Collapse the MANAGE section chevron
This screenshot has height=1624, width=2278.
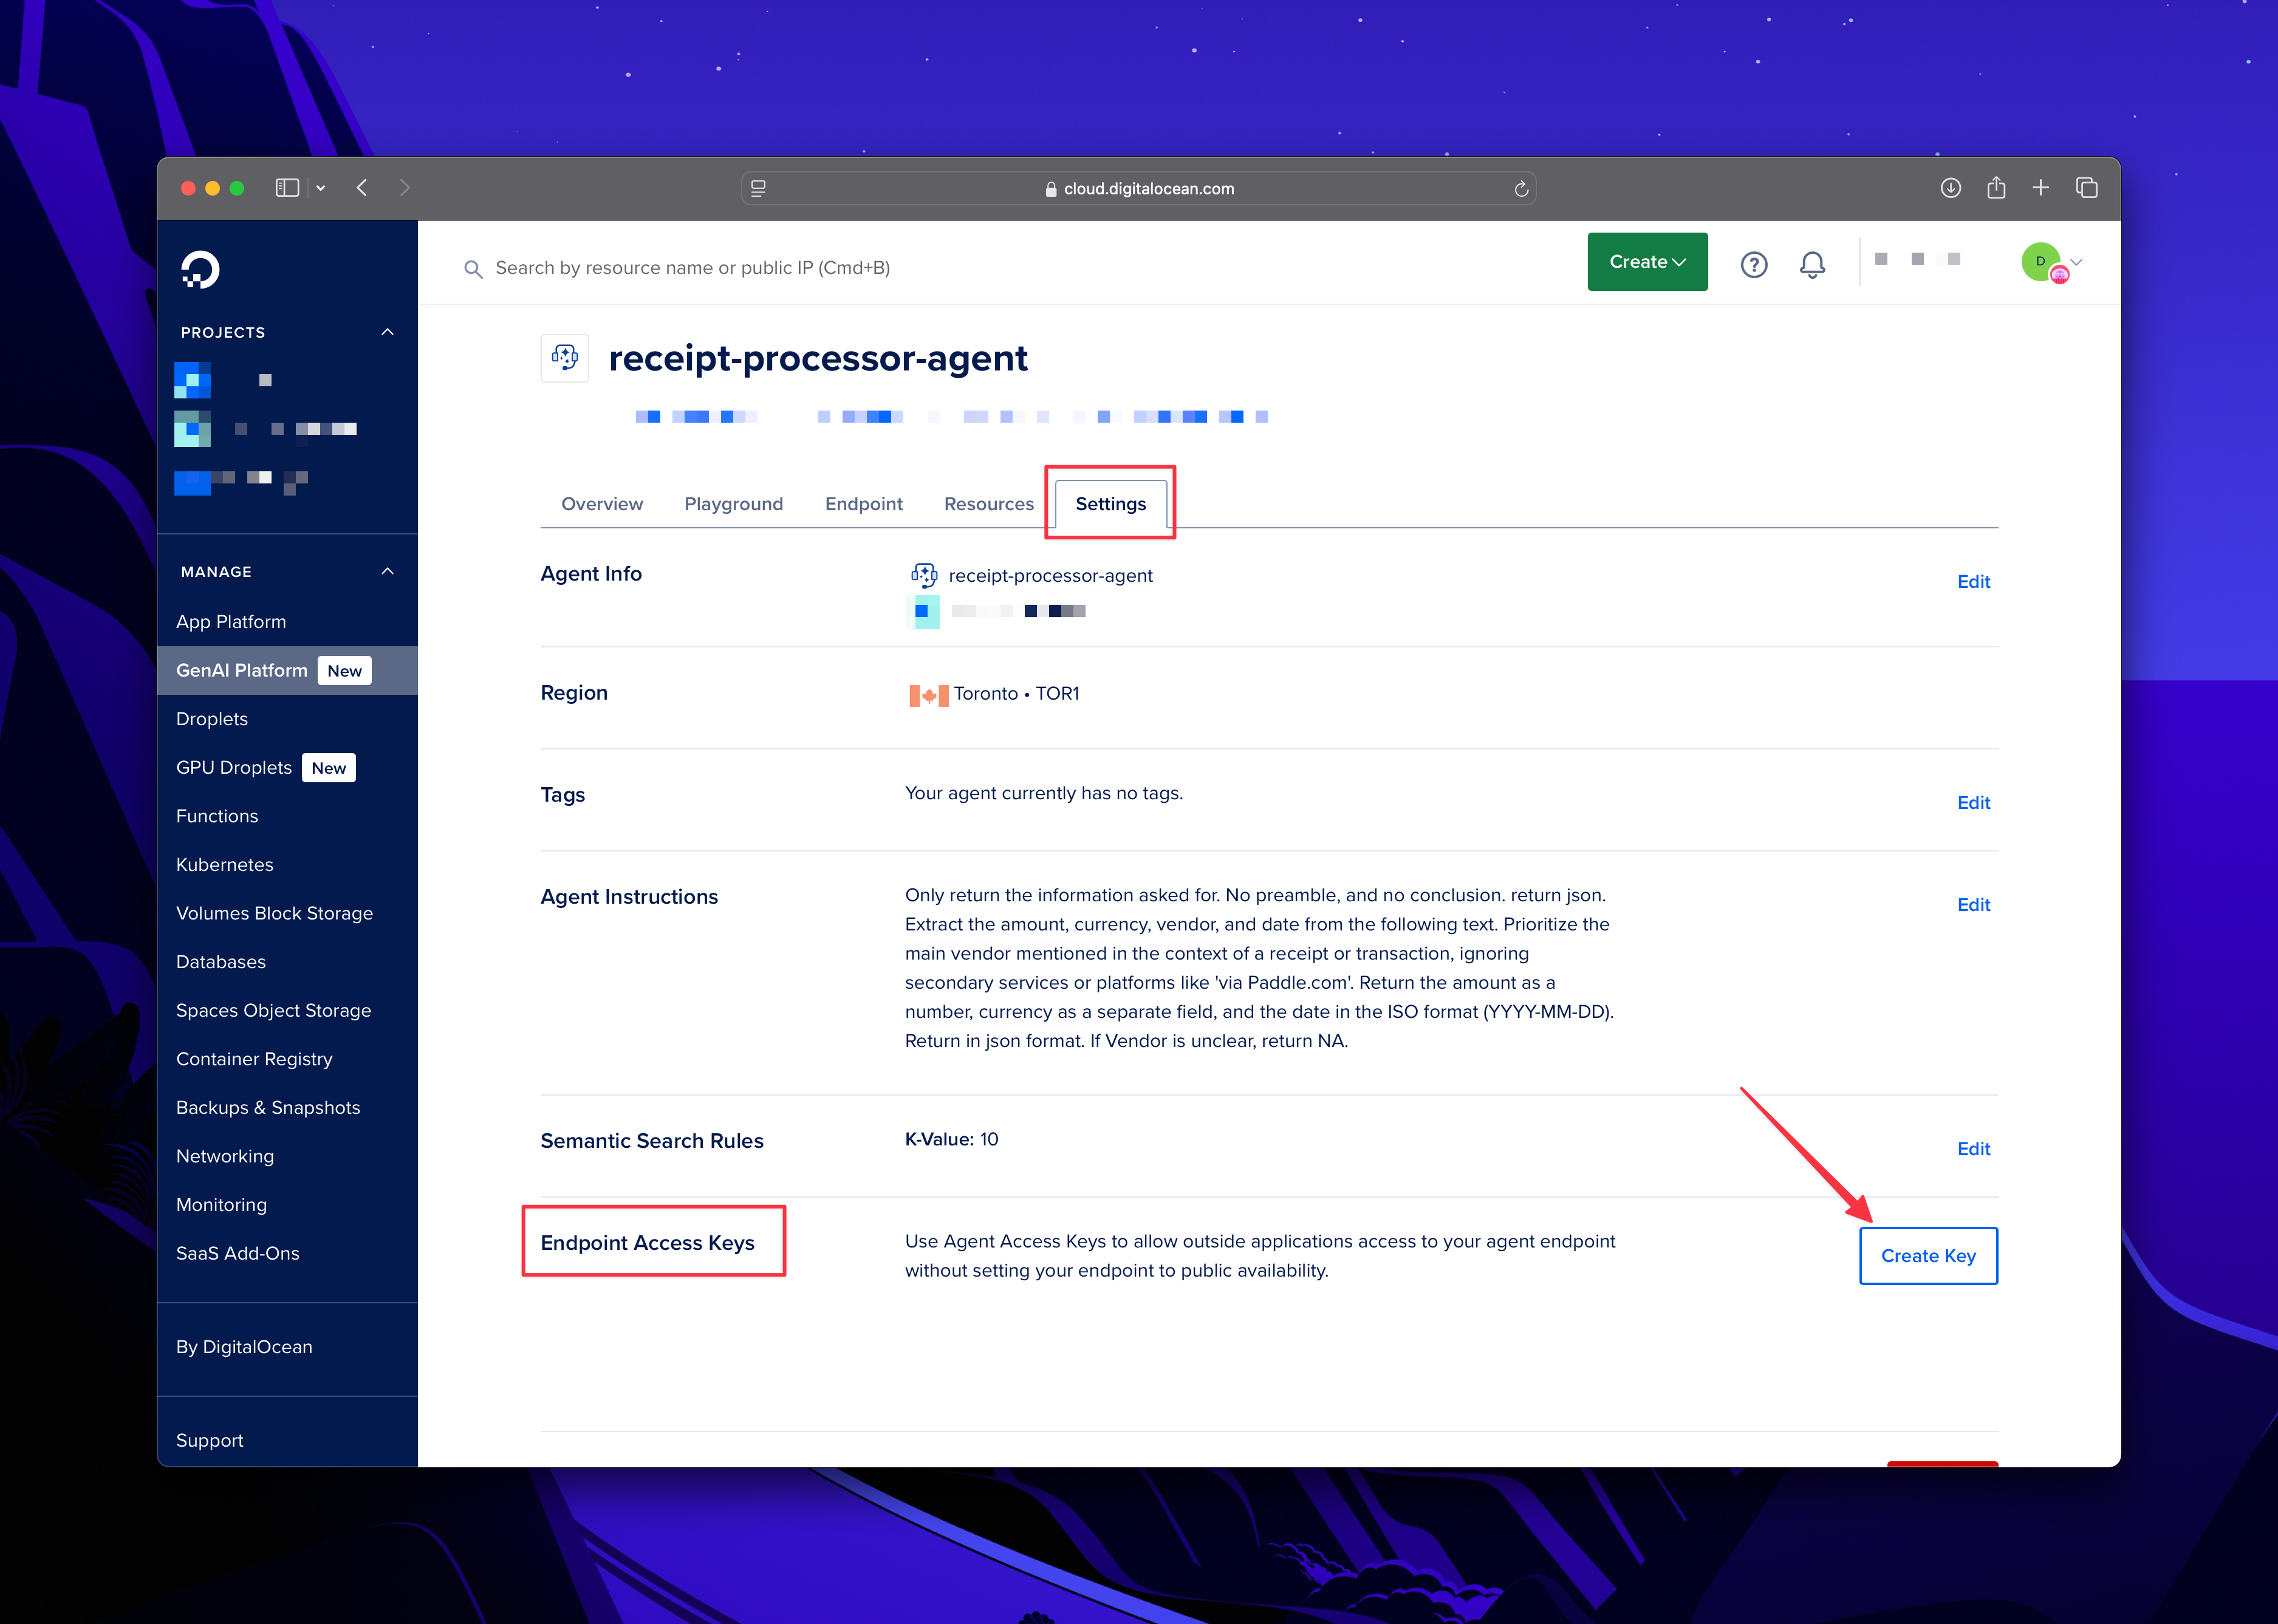tap(388, 571)
